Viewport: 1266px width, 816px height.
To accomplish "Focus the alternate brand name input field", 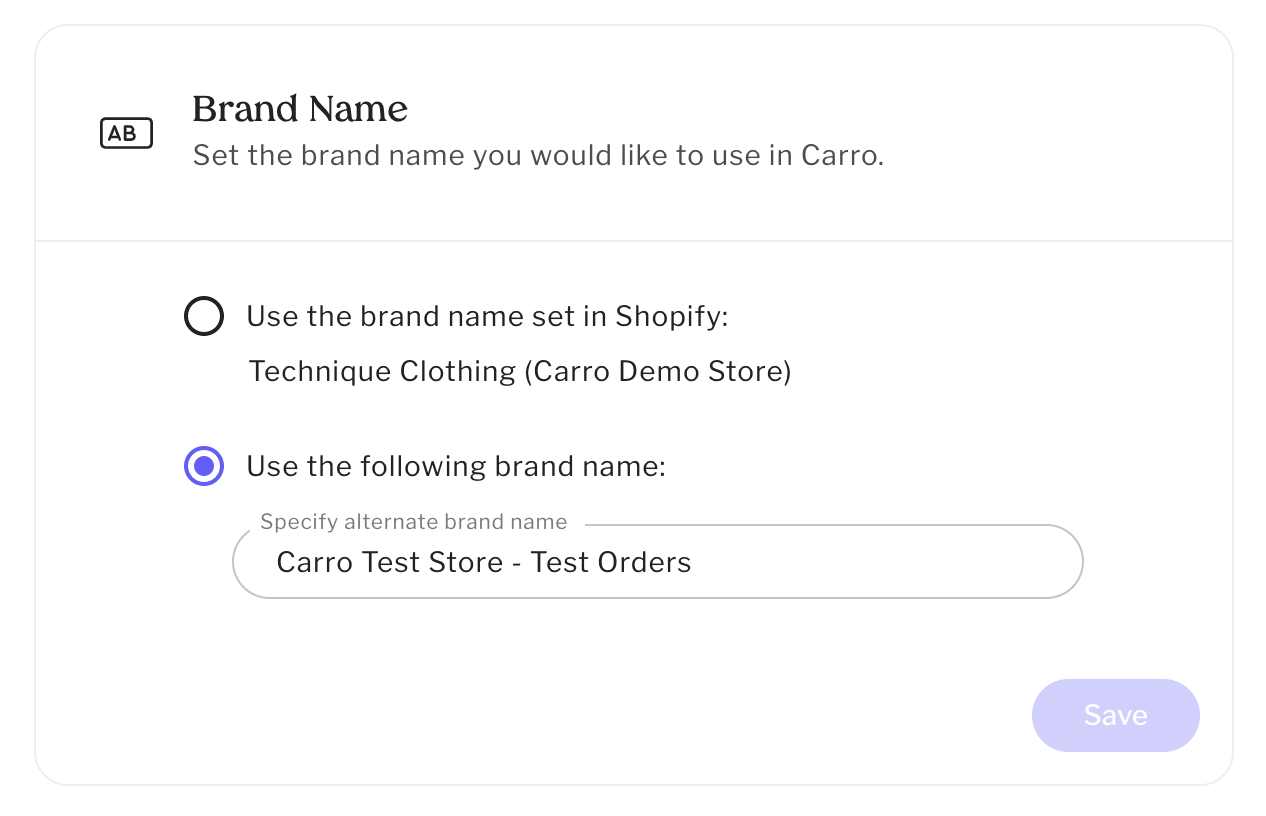I will (657, 562).
